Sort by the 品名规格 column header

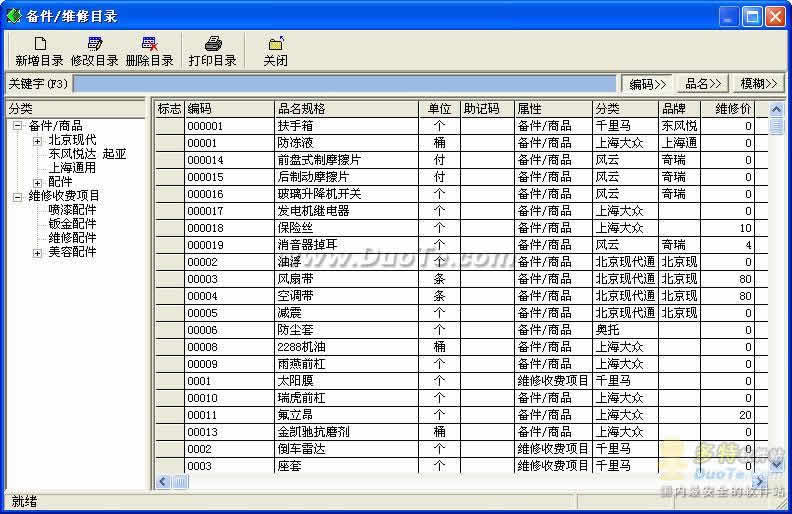click(x=346, y=109)
